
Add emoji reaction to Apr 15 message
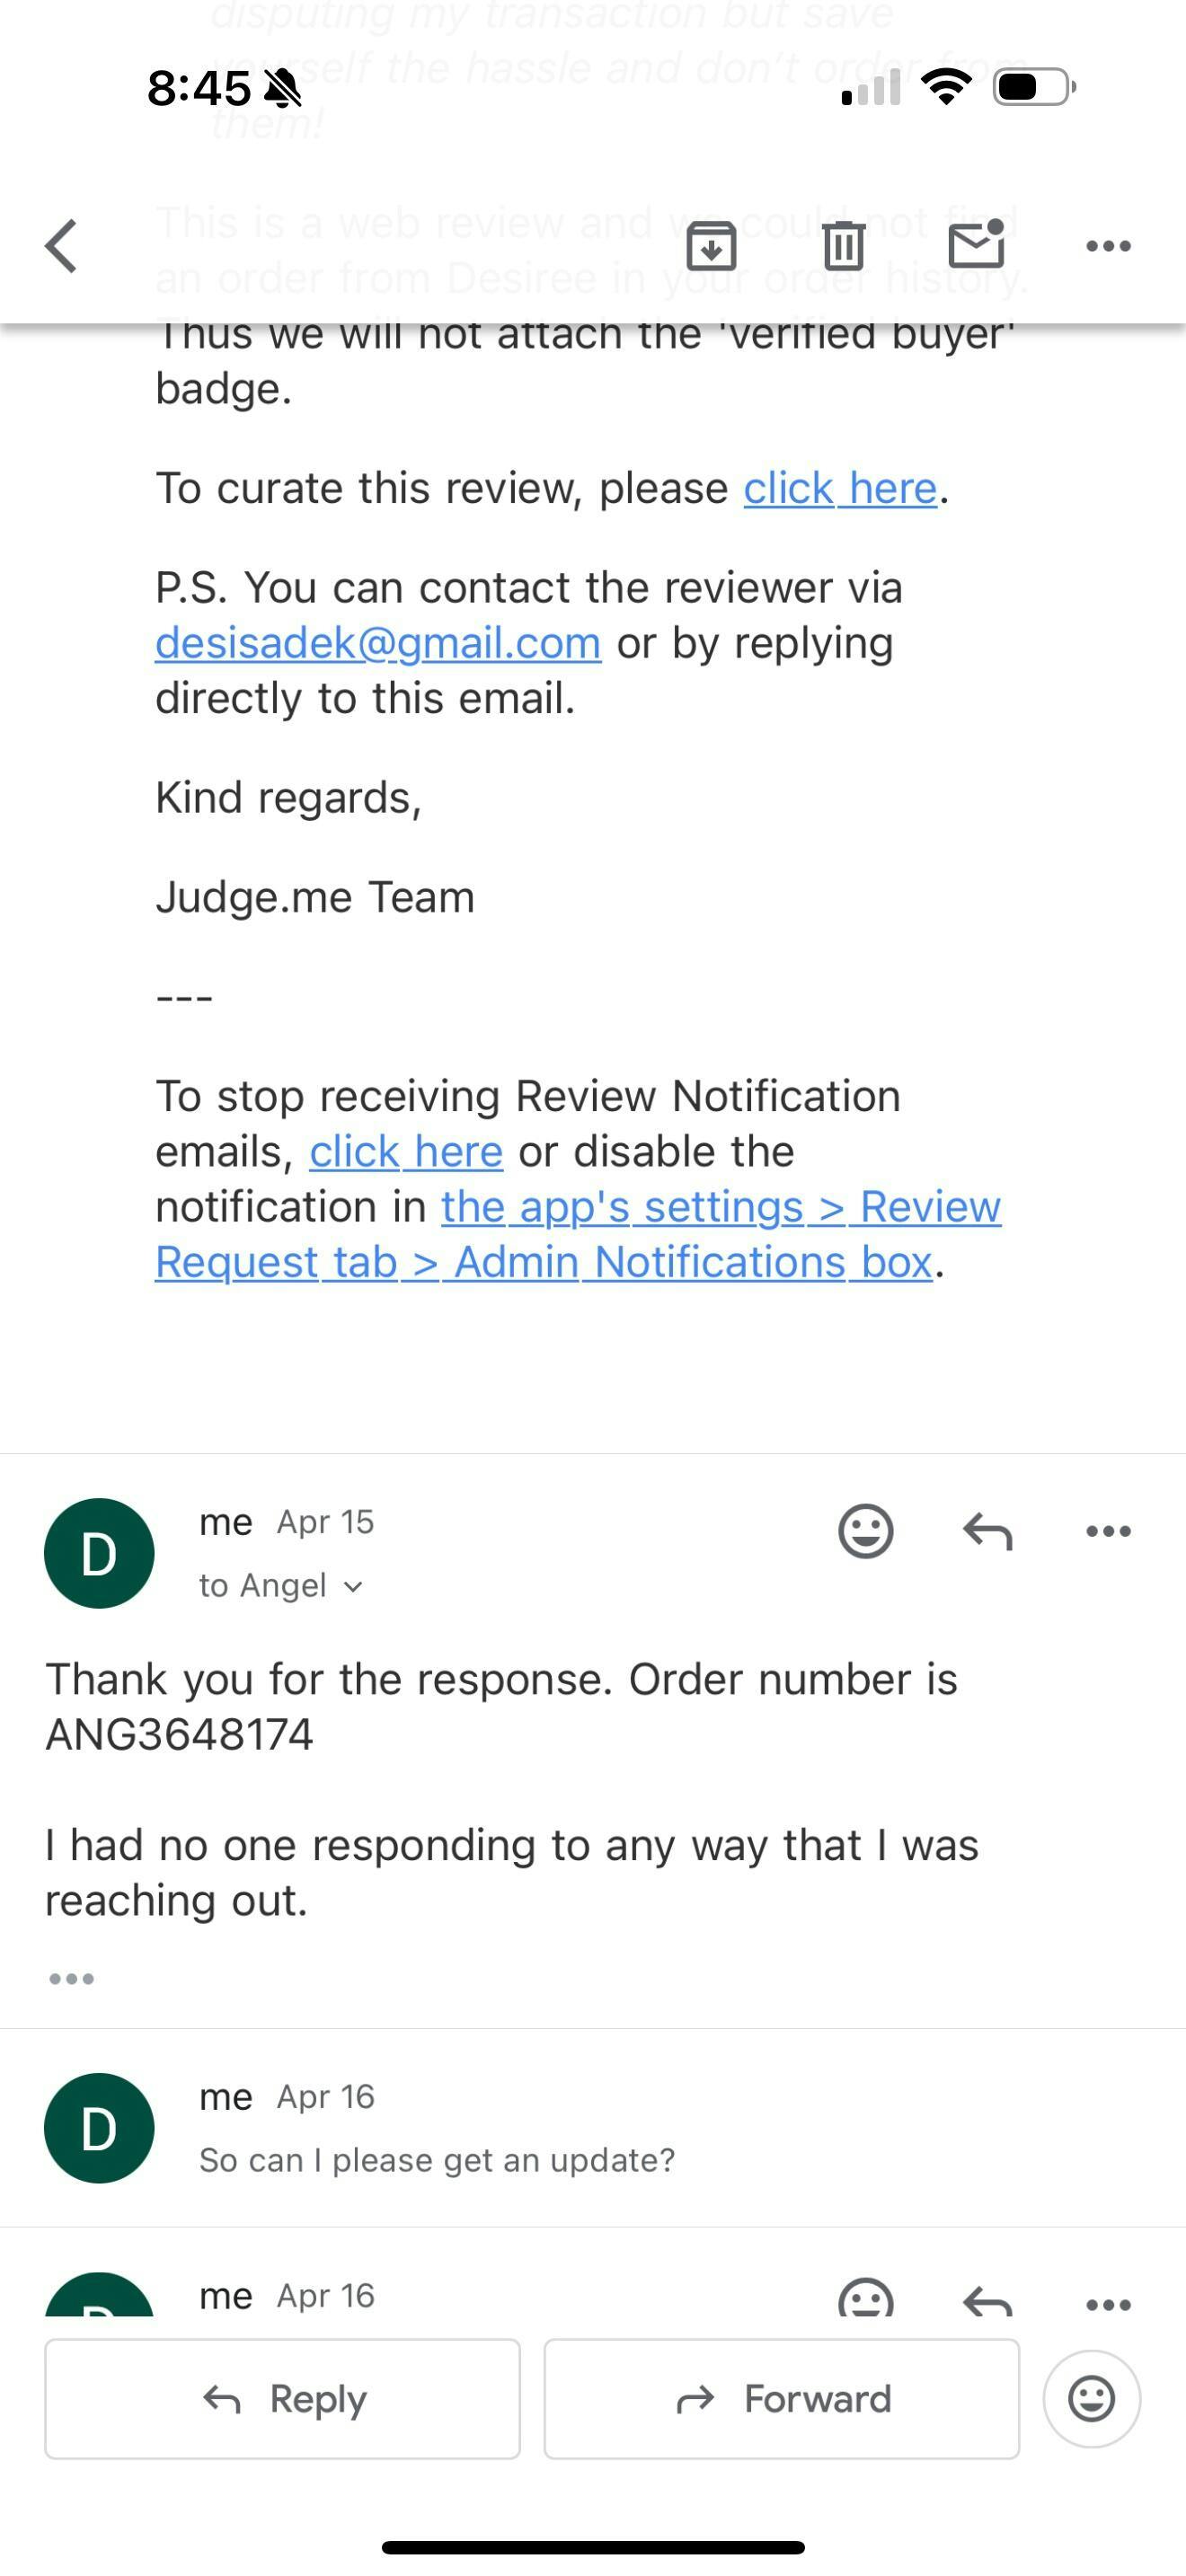coord(865,1531)
